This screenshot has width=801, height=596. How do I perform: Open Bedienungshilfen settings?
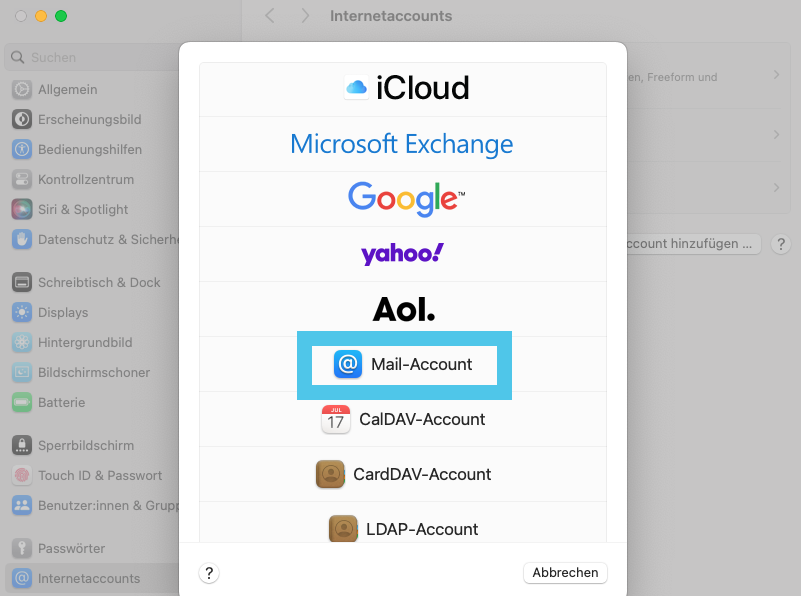point(92,150)
